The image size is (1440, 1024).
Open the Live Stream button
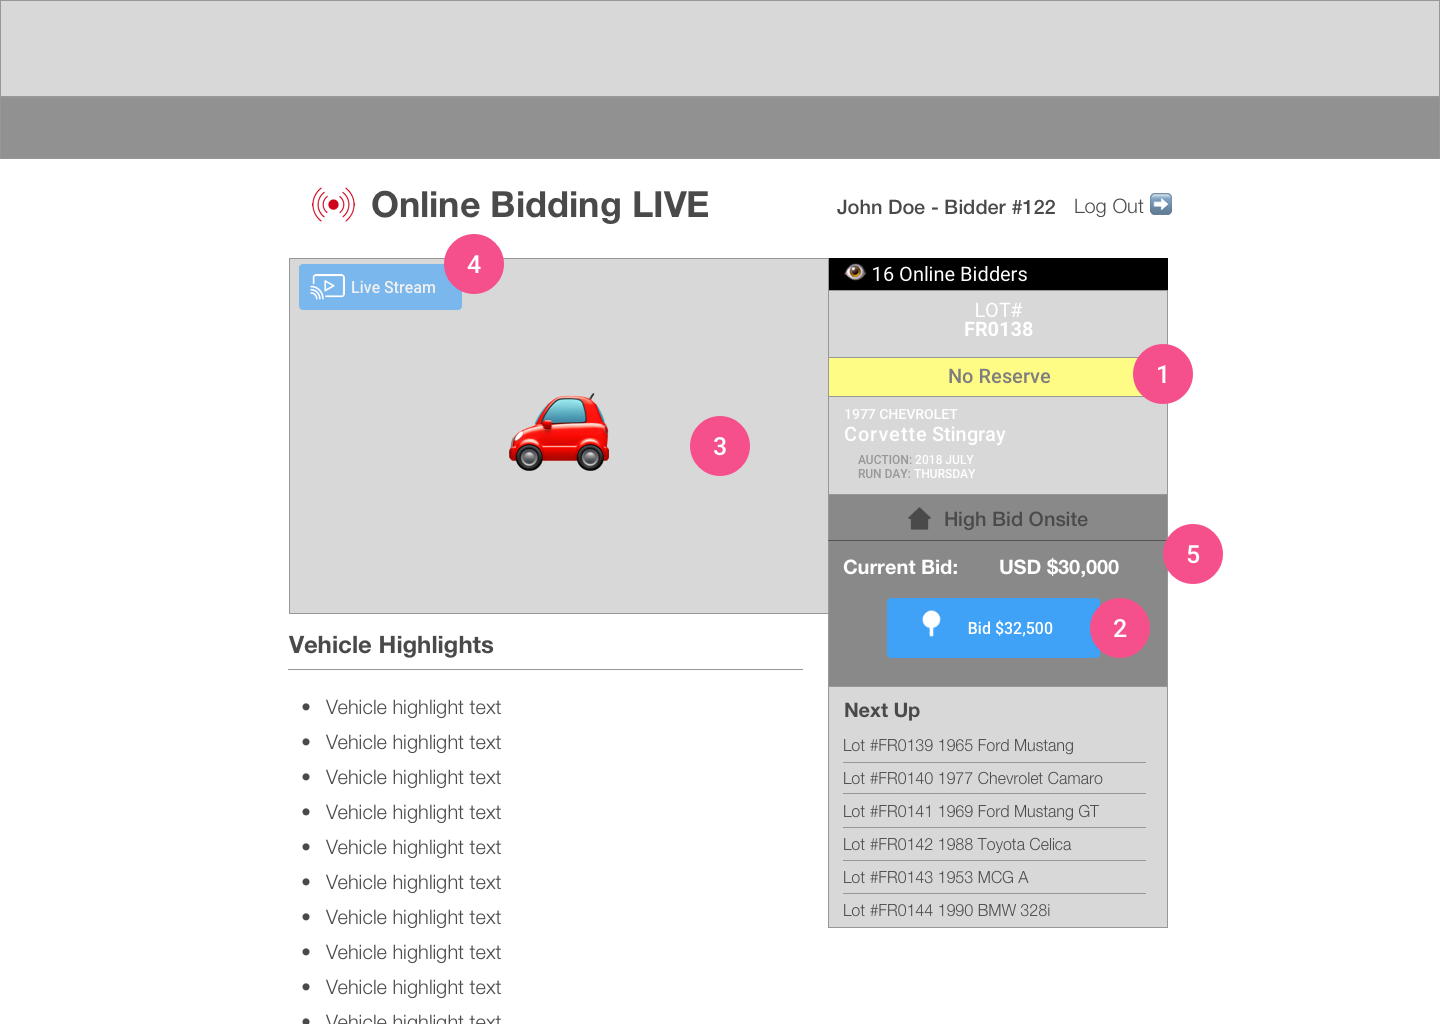tap(380, 287)
